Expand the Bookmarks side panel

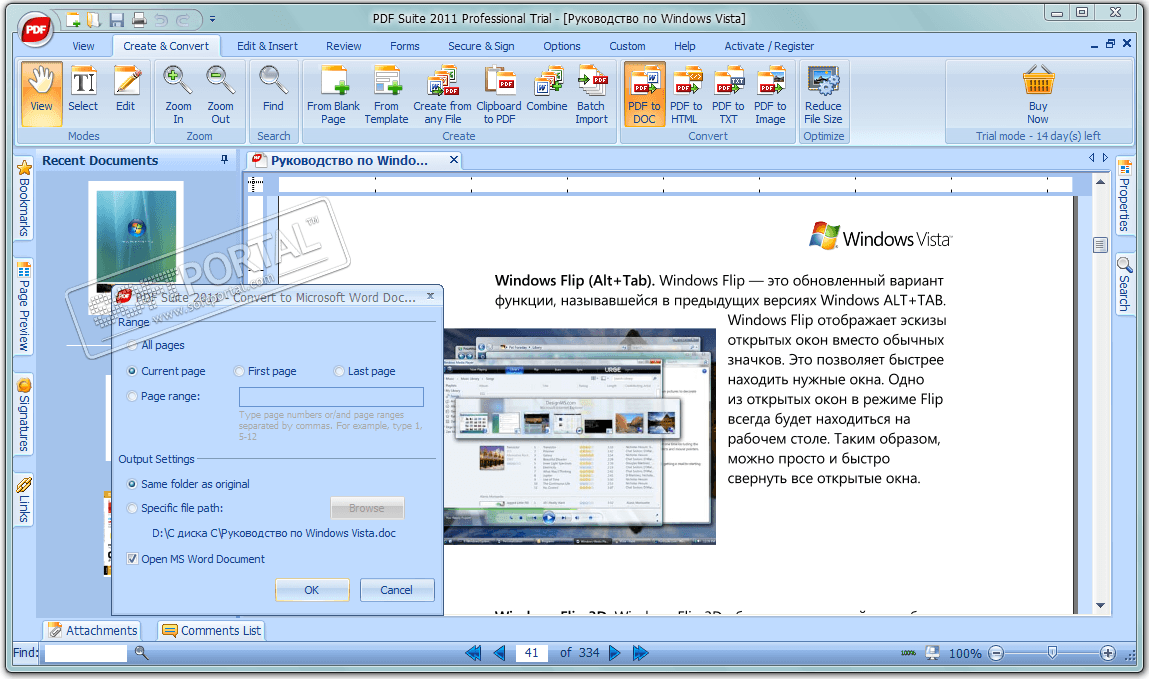(24, 198)
